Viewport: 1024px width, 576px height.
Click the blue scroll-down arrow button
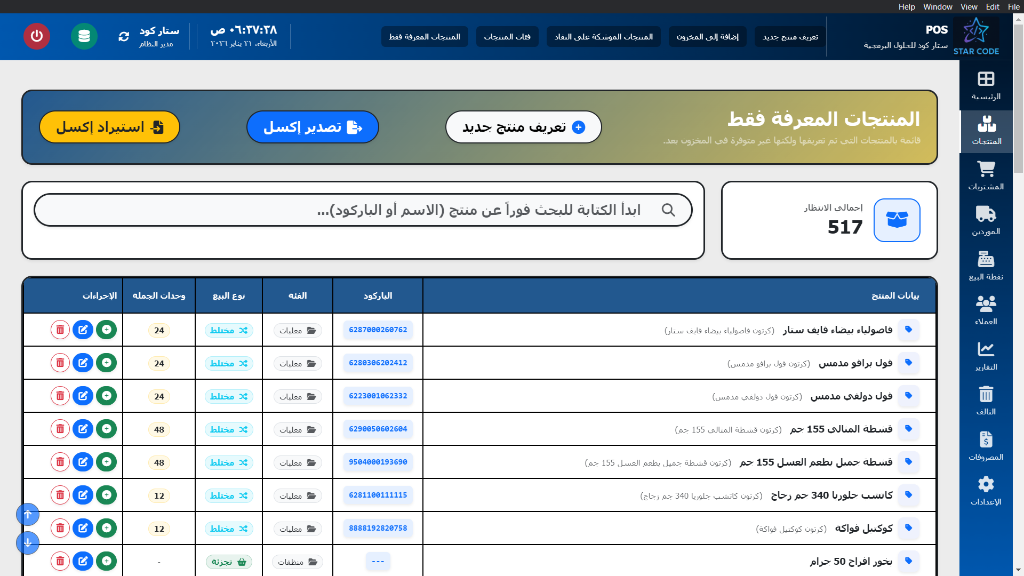[x=28, y=543]
